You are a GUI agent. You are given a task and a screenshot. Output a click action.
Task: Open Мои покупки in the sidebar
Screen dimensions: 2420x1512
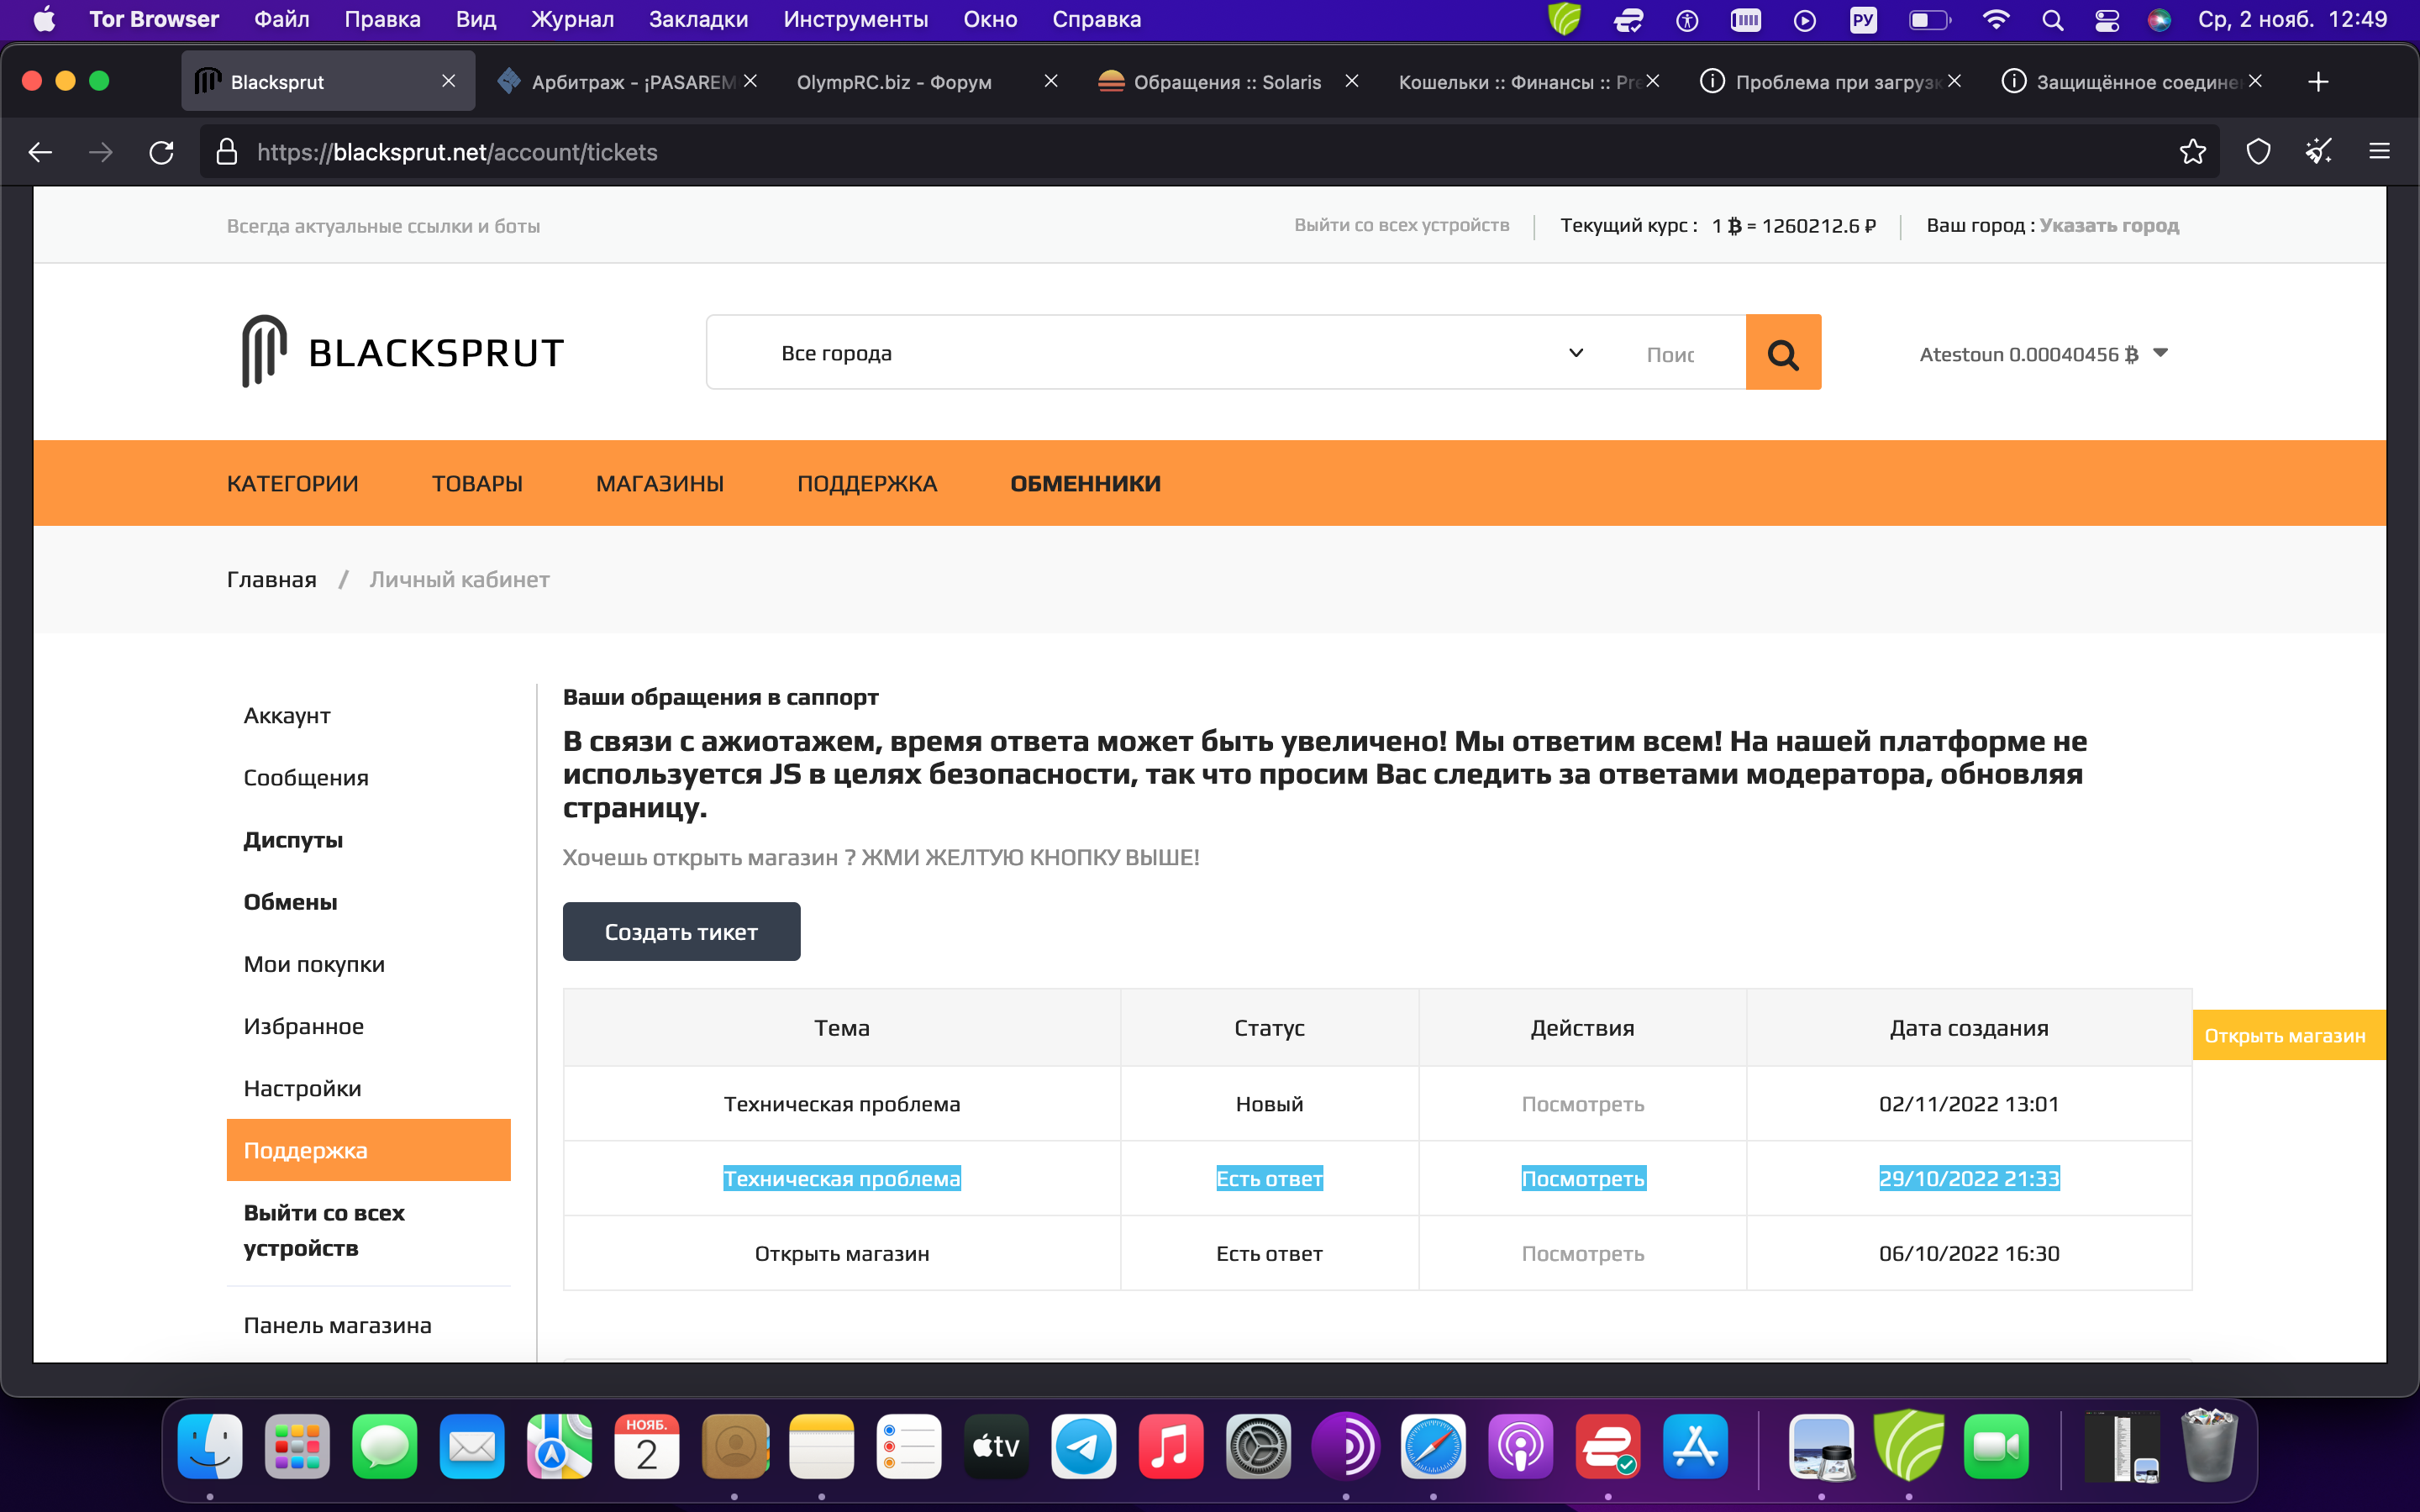click(314, 964)
